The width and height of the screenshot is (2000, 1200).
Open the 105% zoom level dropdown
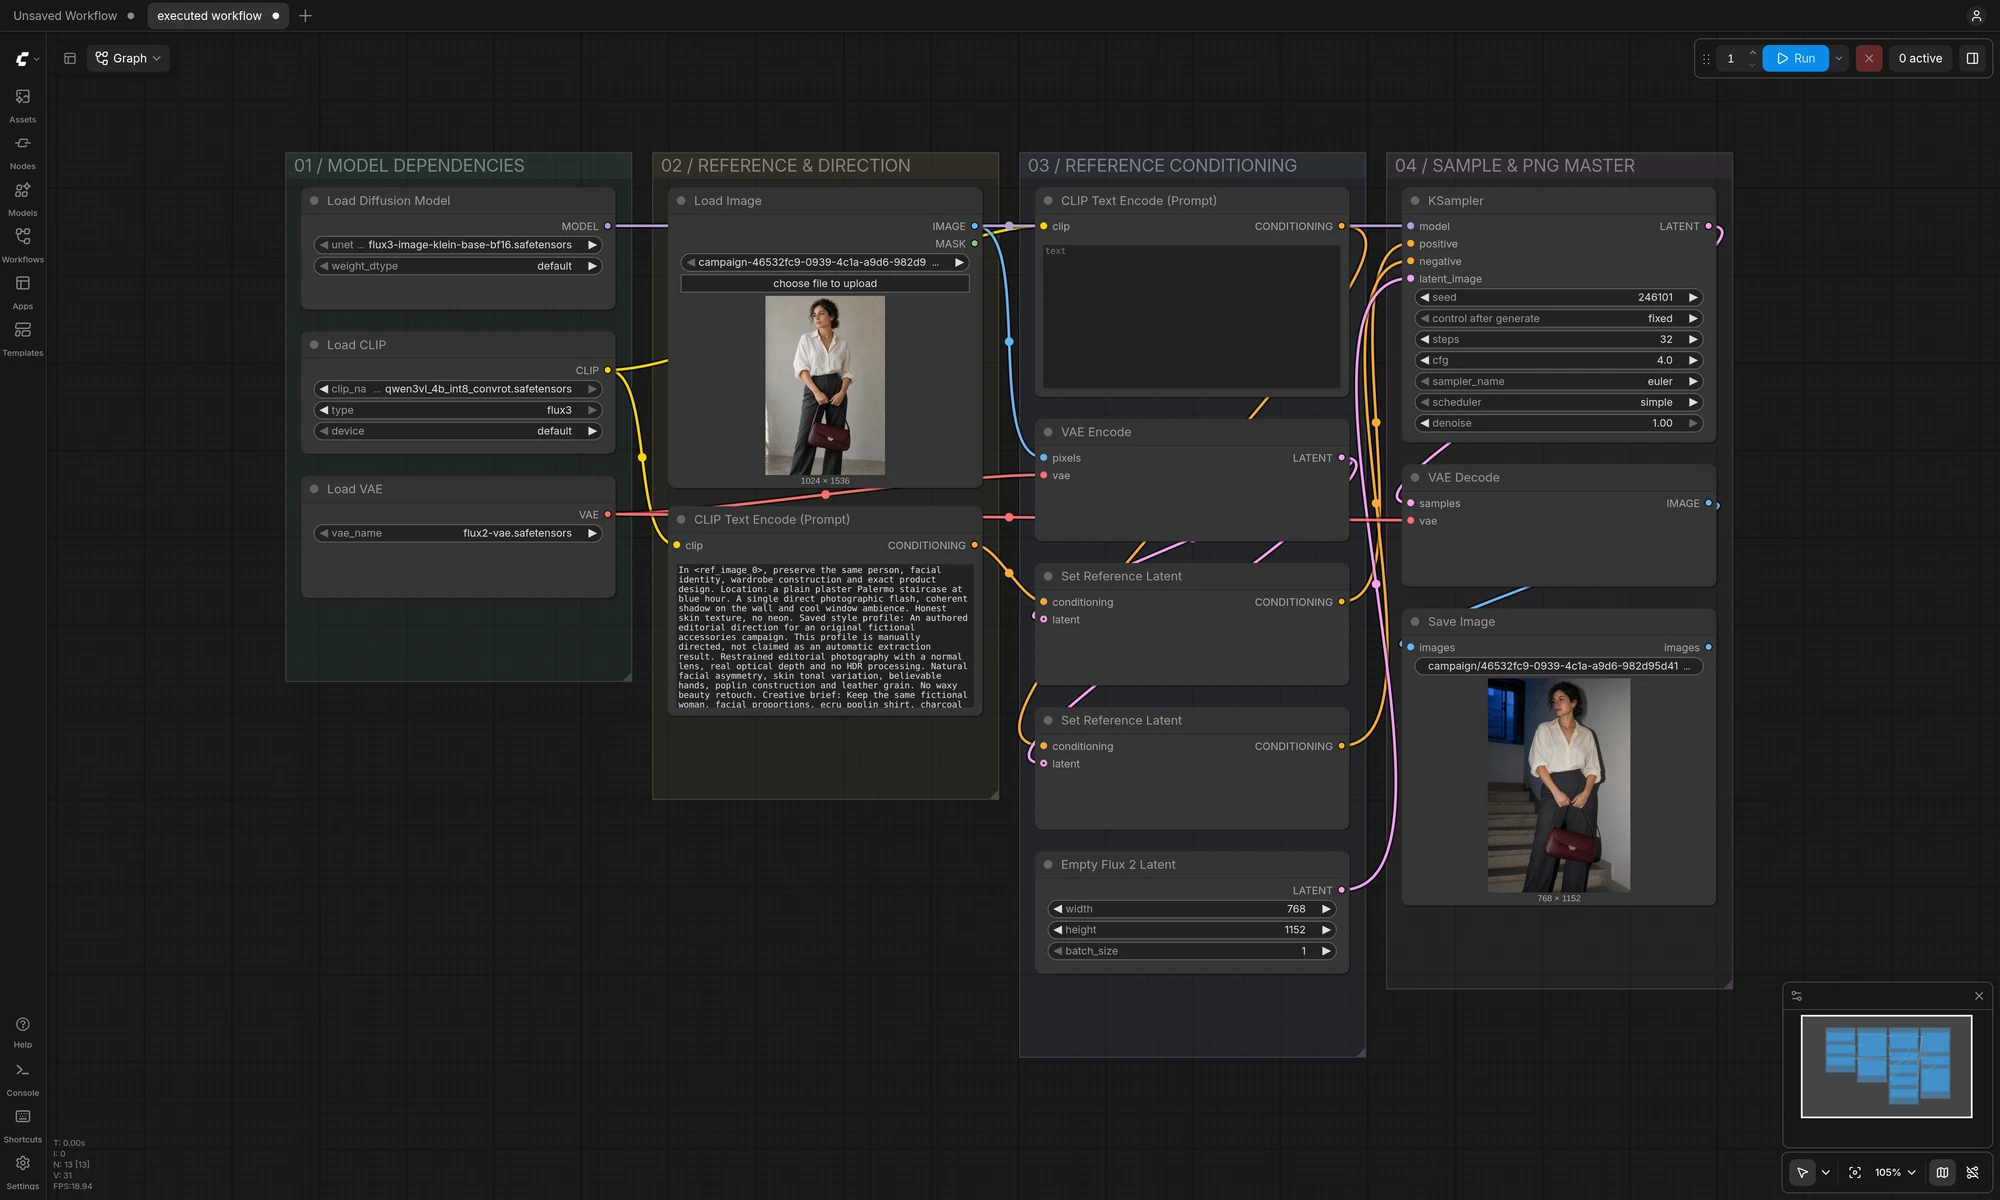click(x=1895, y=1172)
